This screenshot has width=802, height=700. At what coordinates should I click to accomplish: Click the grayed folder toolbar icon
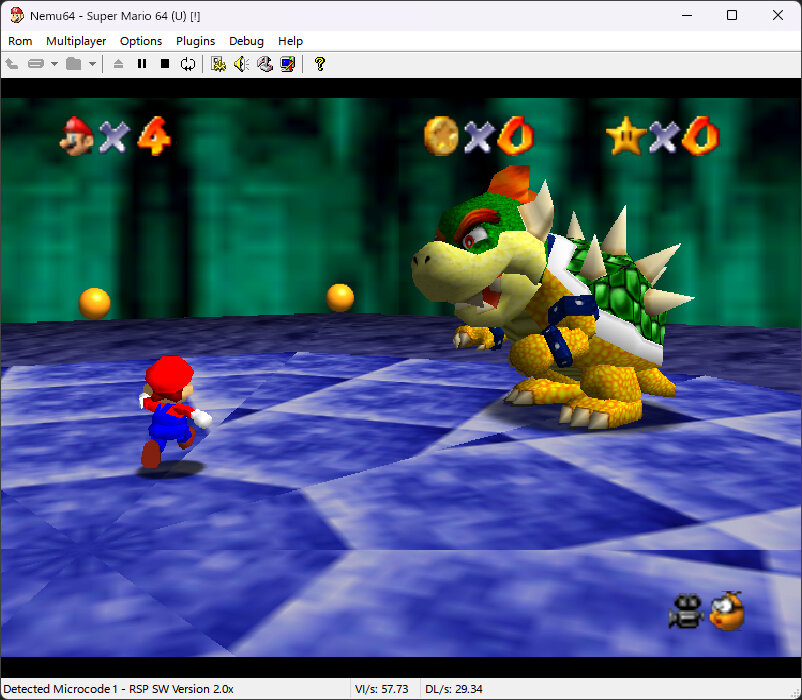coord(74,64)
